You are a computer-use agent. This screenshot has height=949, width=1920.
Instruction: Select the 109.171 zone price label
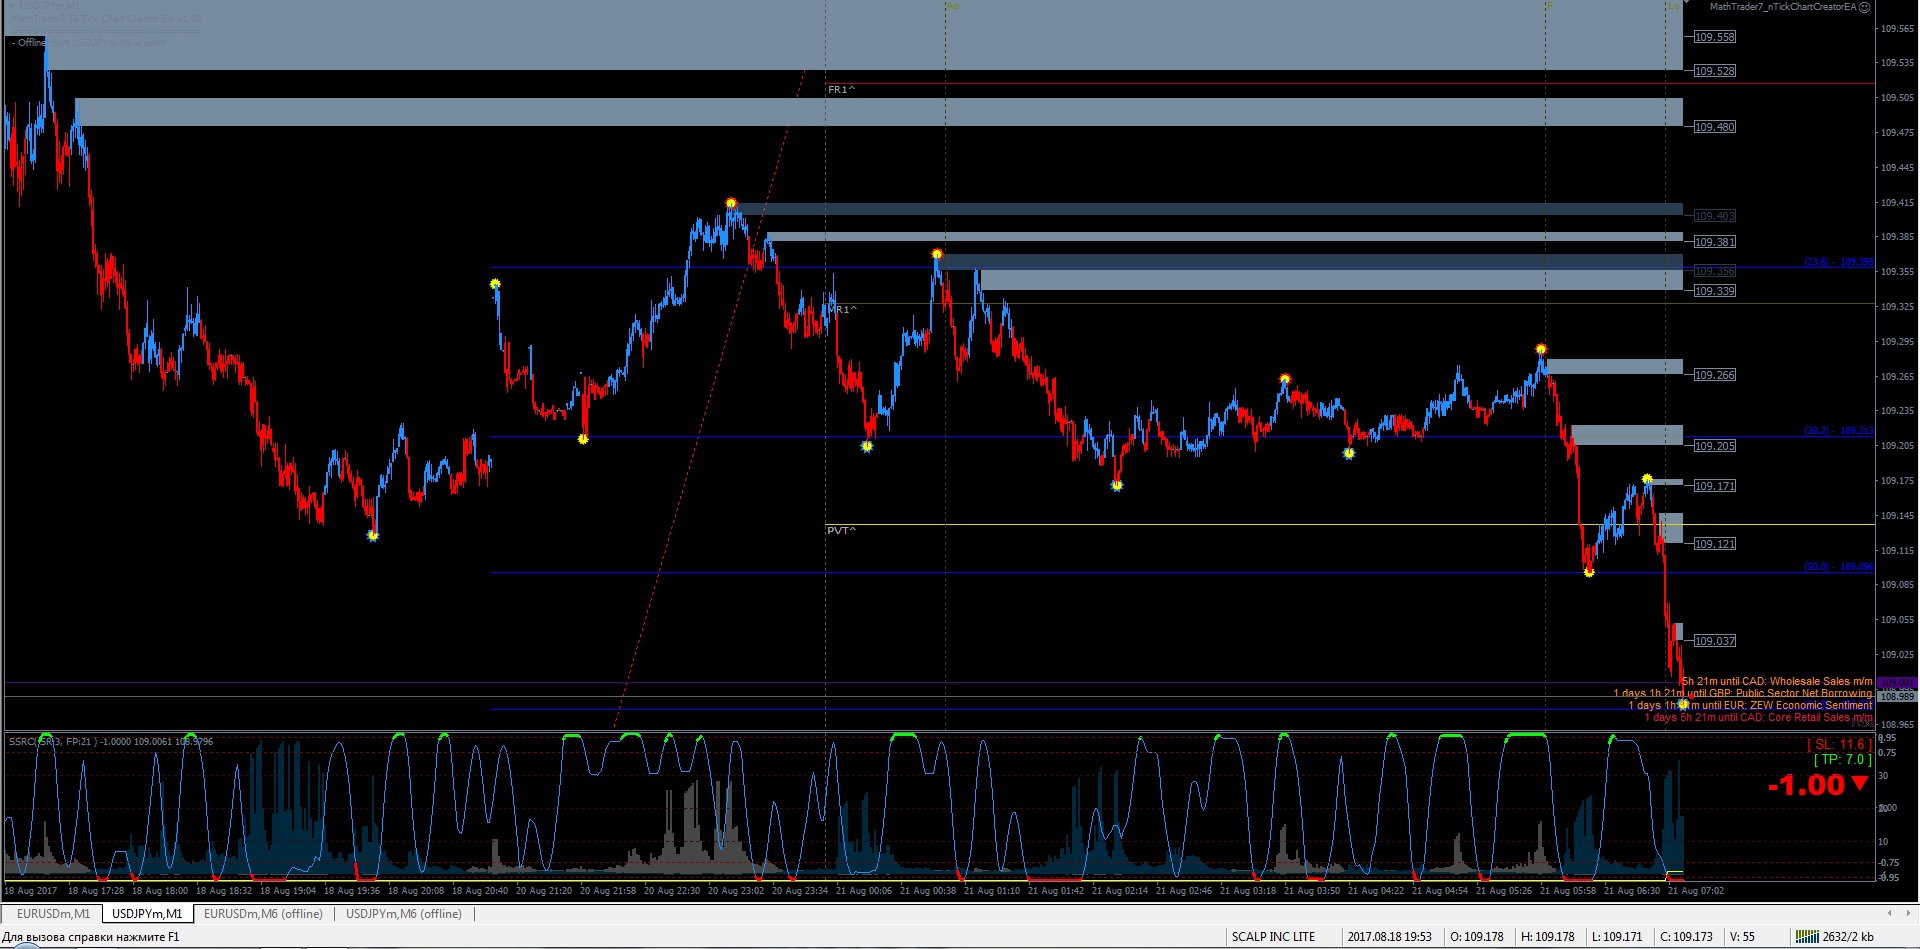coord(1715,486)
